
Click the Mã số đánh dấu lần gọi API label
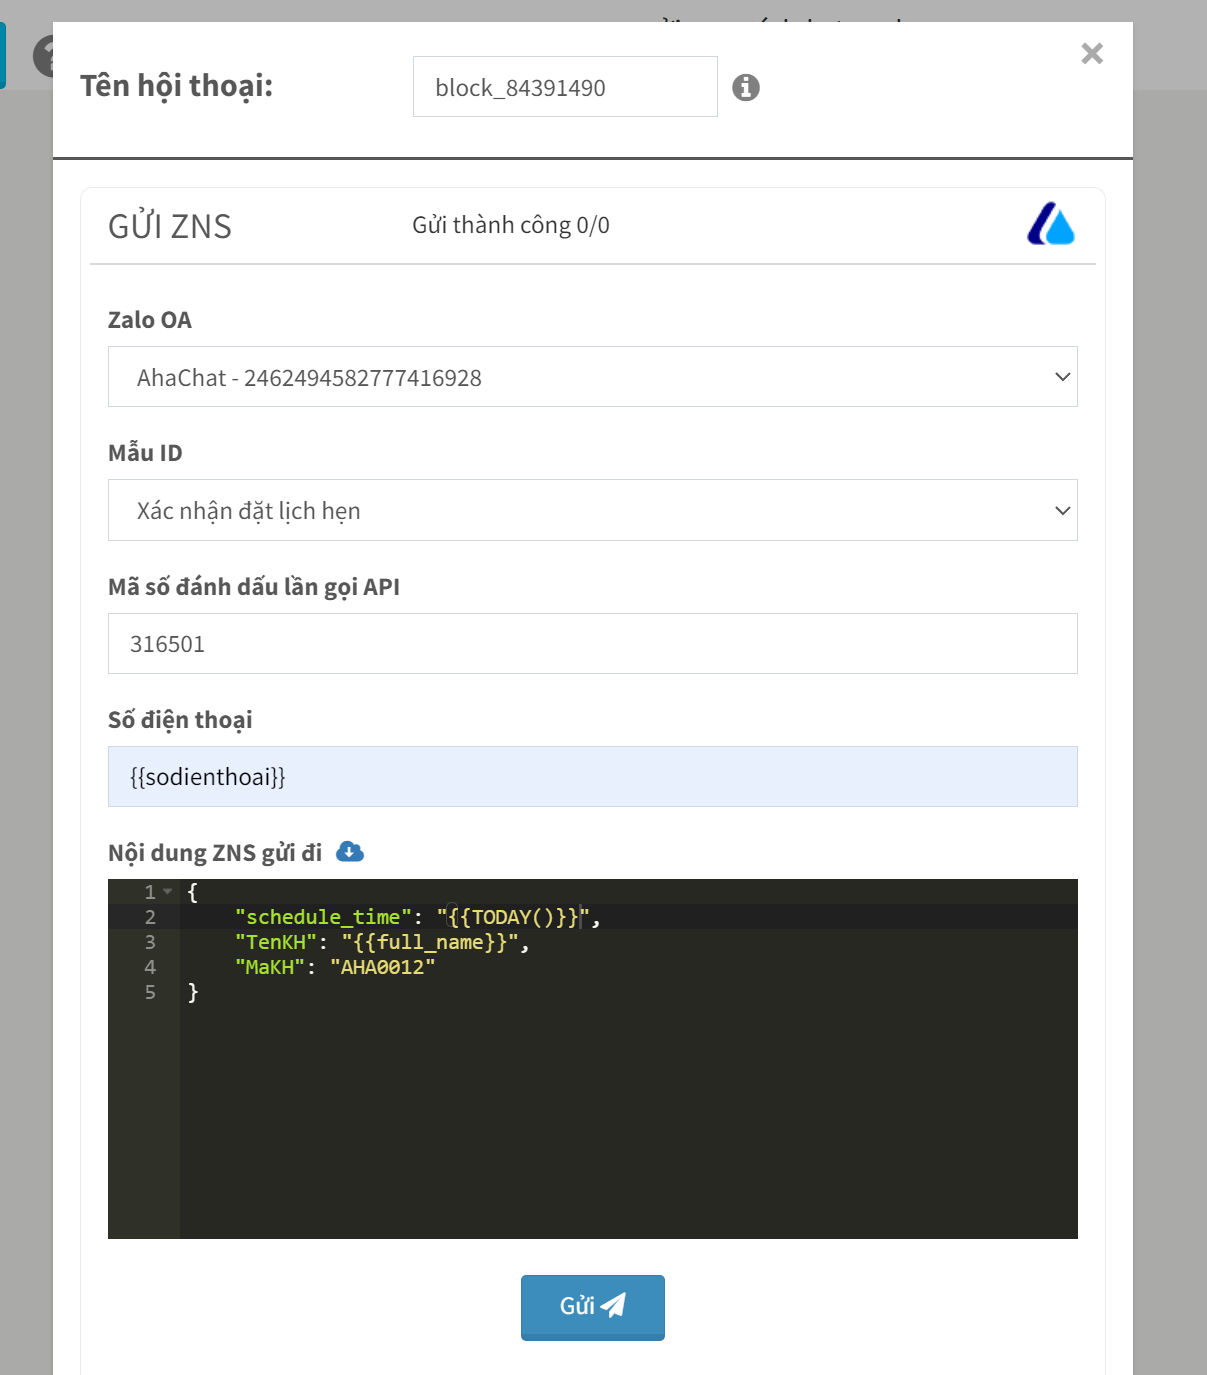(254, 587)
